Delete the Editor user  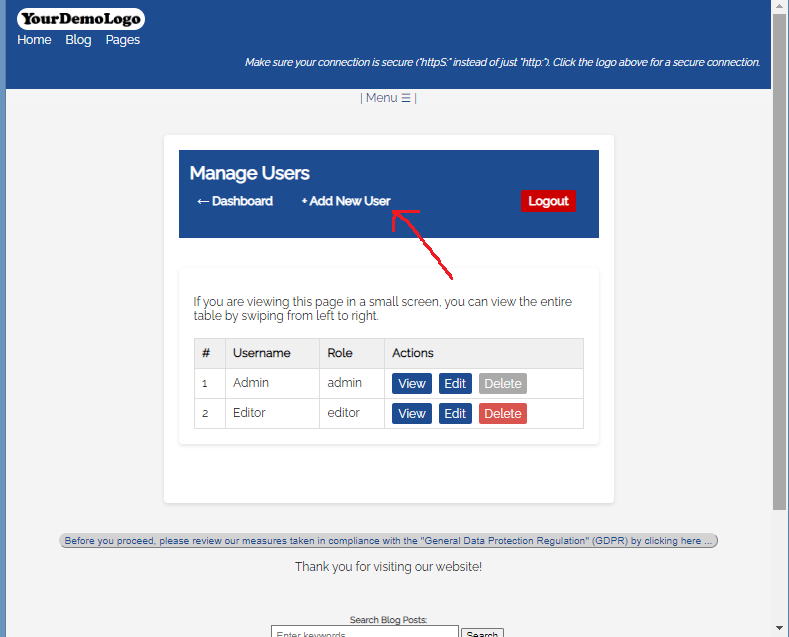pos(502,413)
